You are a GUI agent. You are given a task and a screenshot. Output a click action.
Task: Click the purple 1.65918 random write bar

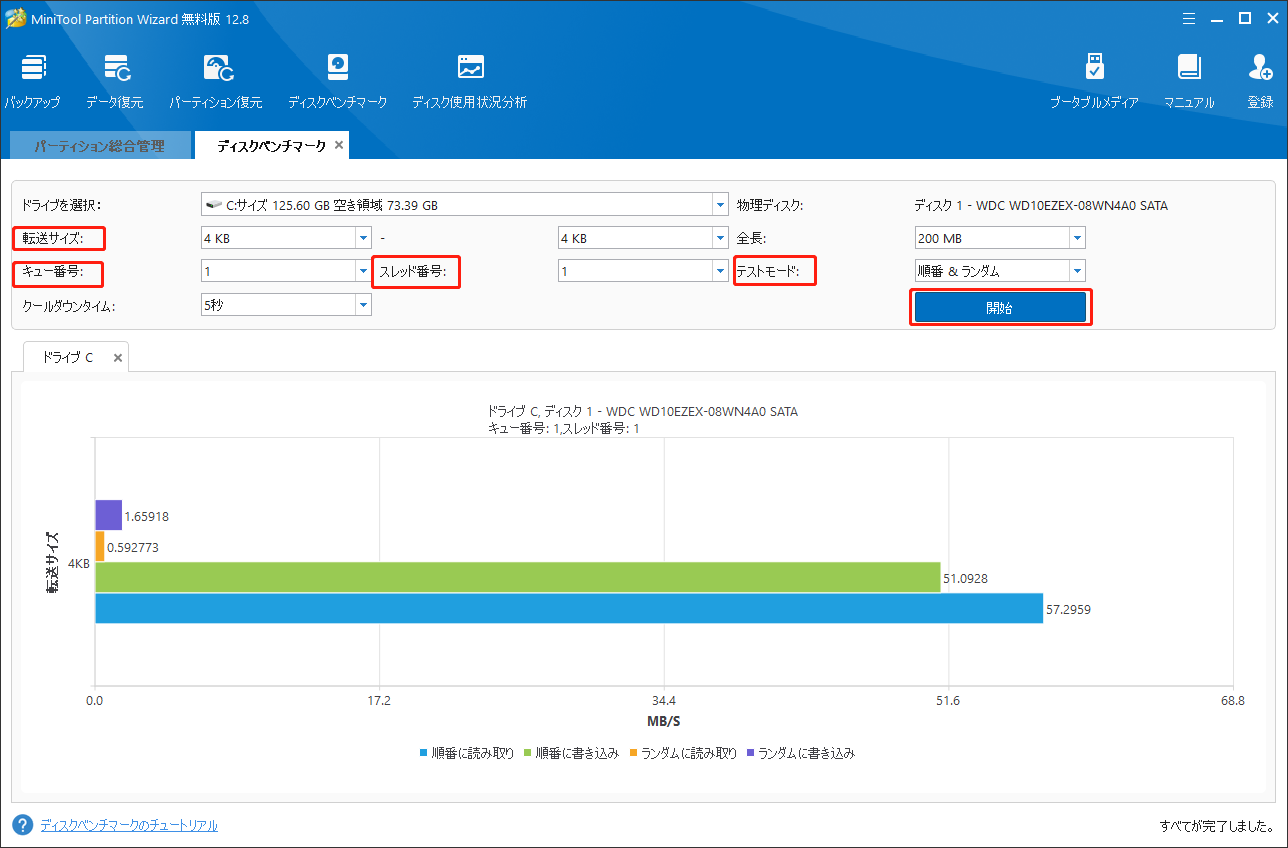[x=108, y=515]
